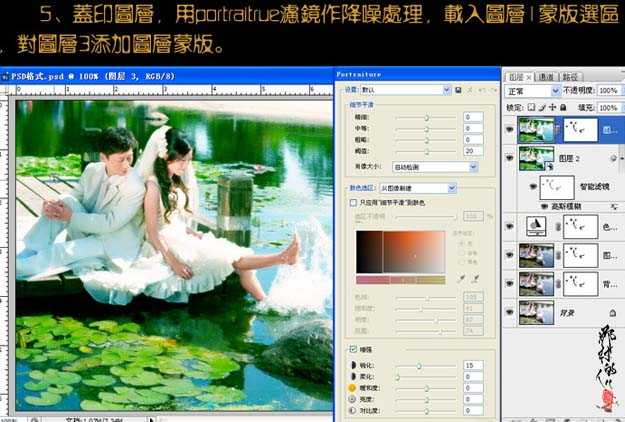Click the mask link chain on 背… layer
The height and width of the screenshot is (422, 625).
(558, 284)
